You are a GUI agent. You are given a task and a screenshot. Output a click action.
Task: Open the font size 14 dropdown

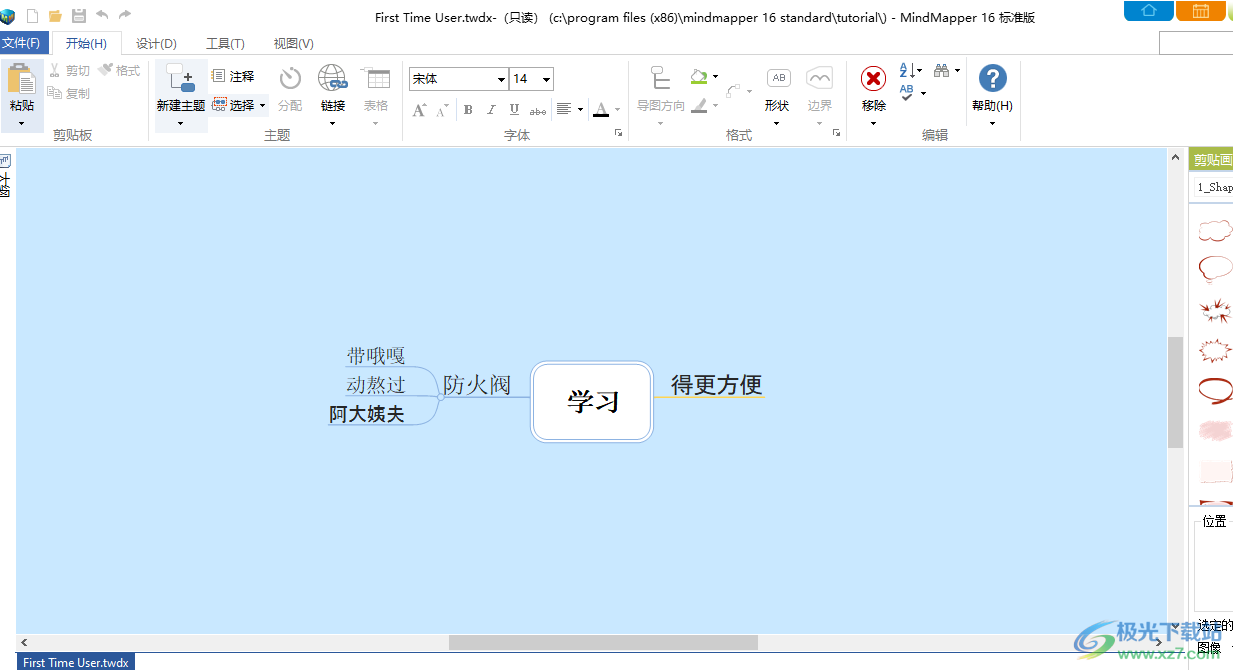coord(546,79)
